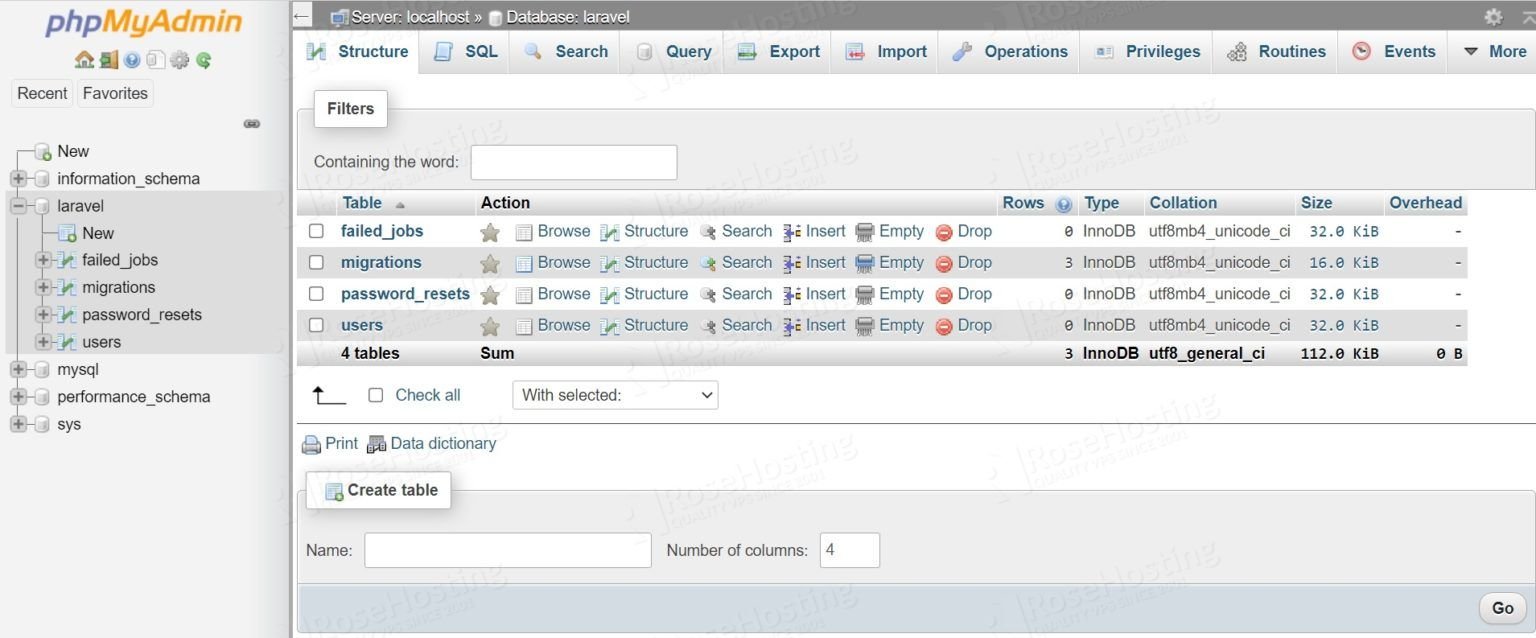This screenshot has width=1536, height=638.
Task: Select the checkbox for the failed_jobs table
Action: 316,230
